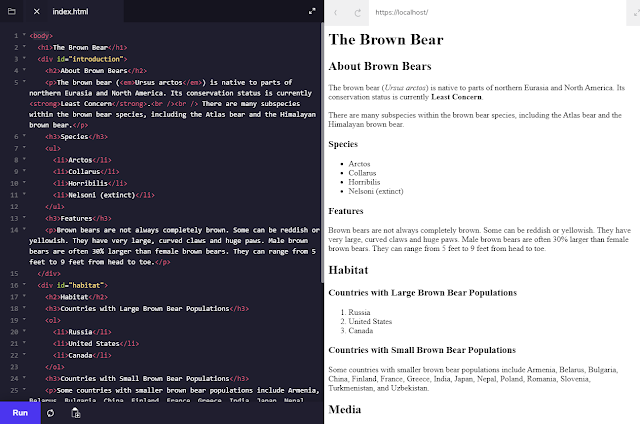
Task: Collapse the introduction div on line 3
Action: pyautogui.click(x=24, y=58)
